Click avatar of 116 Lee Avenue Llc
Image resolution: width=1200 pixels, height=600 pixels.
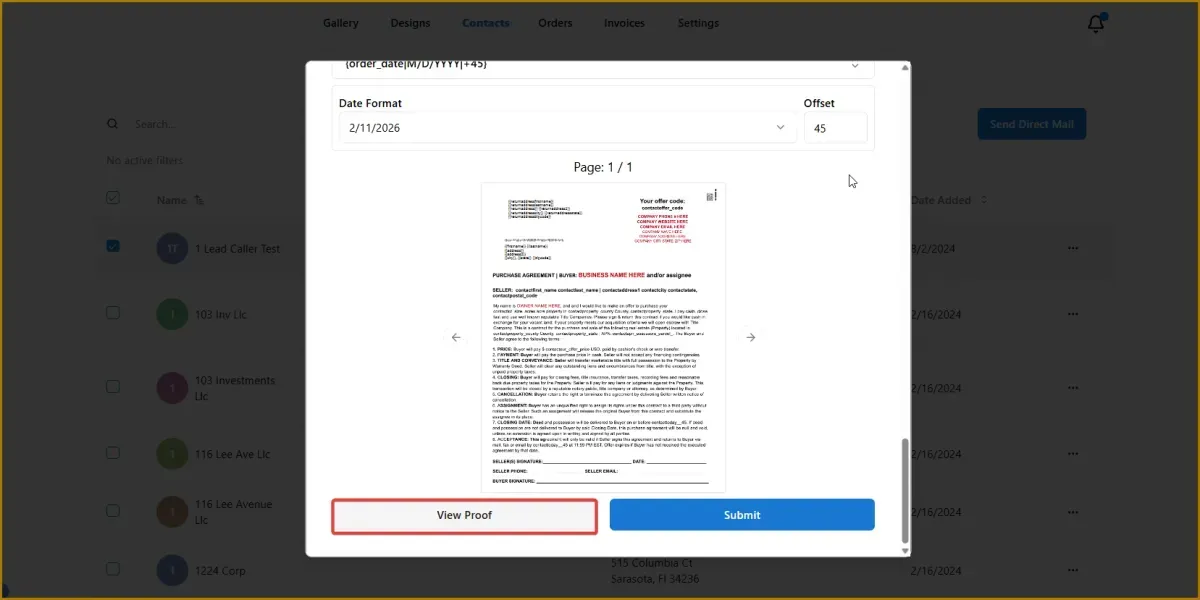(172, 512)
